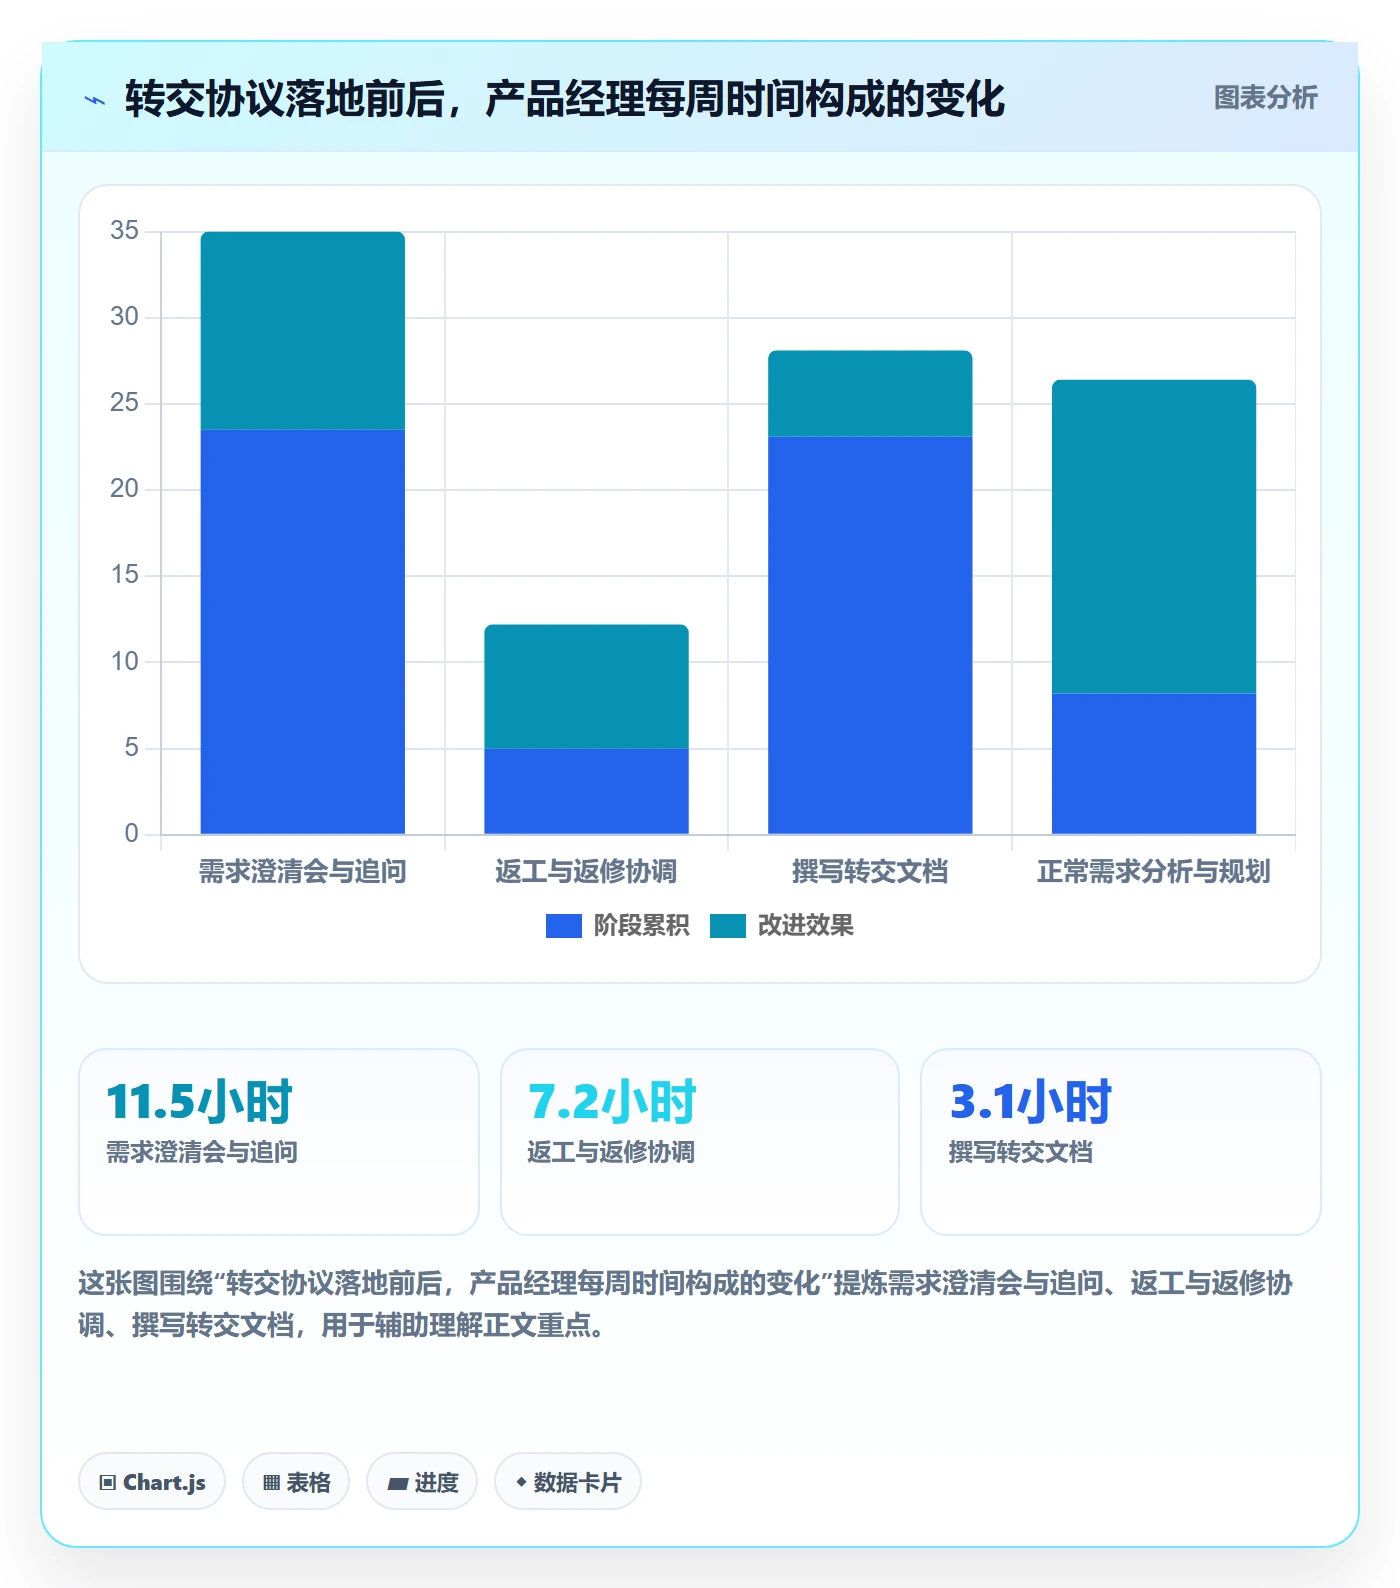Click the x-axis label 需求澄清会与追问
The height and width of the screenshot is (1588, 1400).
click(x=303, y=872)
